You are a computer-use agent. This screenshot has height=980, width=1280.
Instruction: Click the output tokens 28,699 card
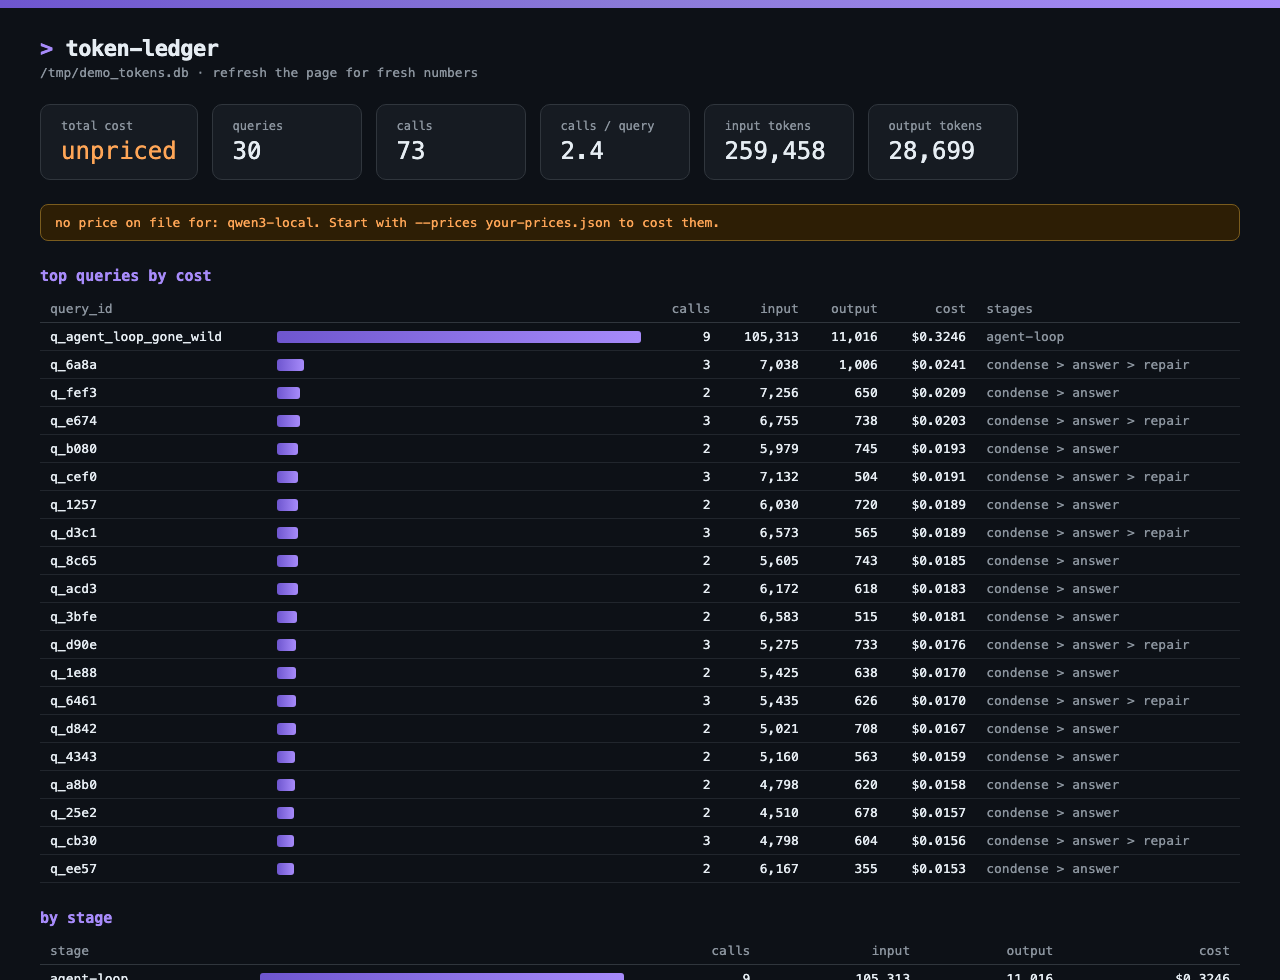click(943, 142)
